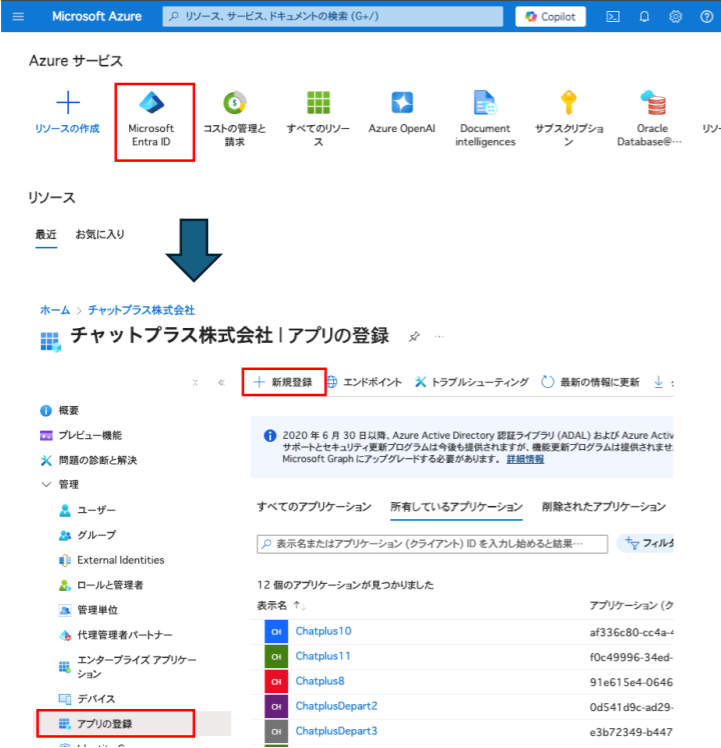Screen dimensions: 721x748
Task: Open the Chatplus8 application
Action: pyautogui.click(x=320, y=681)
